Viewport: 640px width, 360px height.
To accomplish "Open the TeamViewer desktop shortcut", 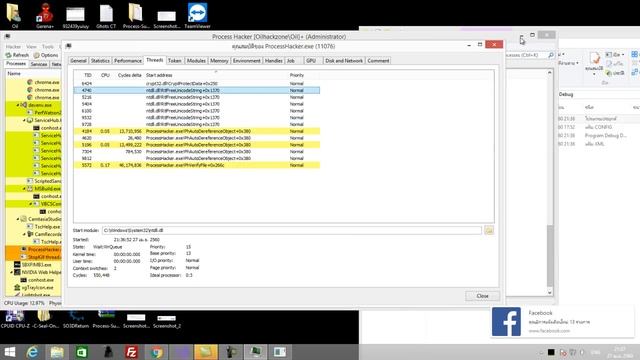I will pos(197,16).
